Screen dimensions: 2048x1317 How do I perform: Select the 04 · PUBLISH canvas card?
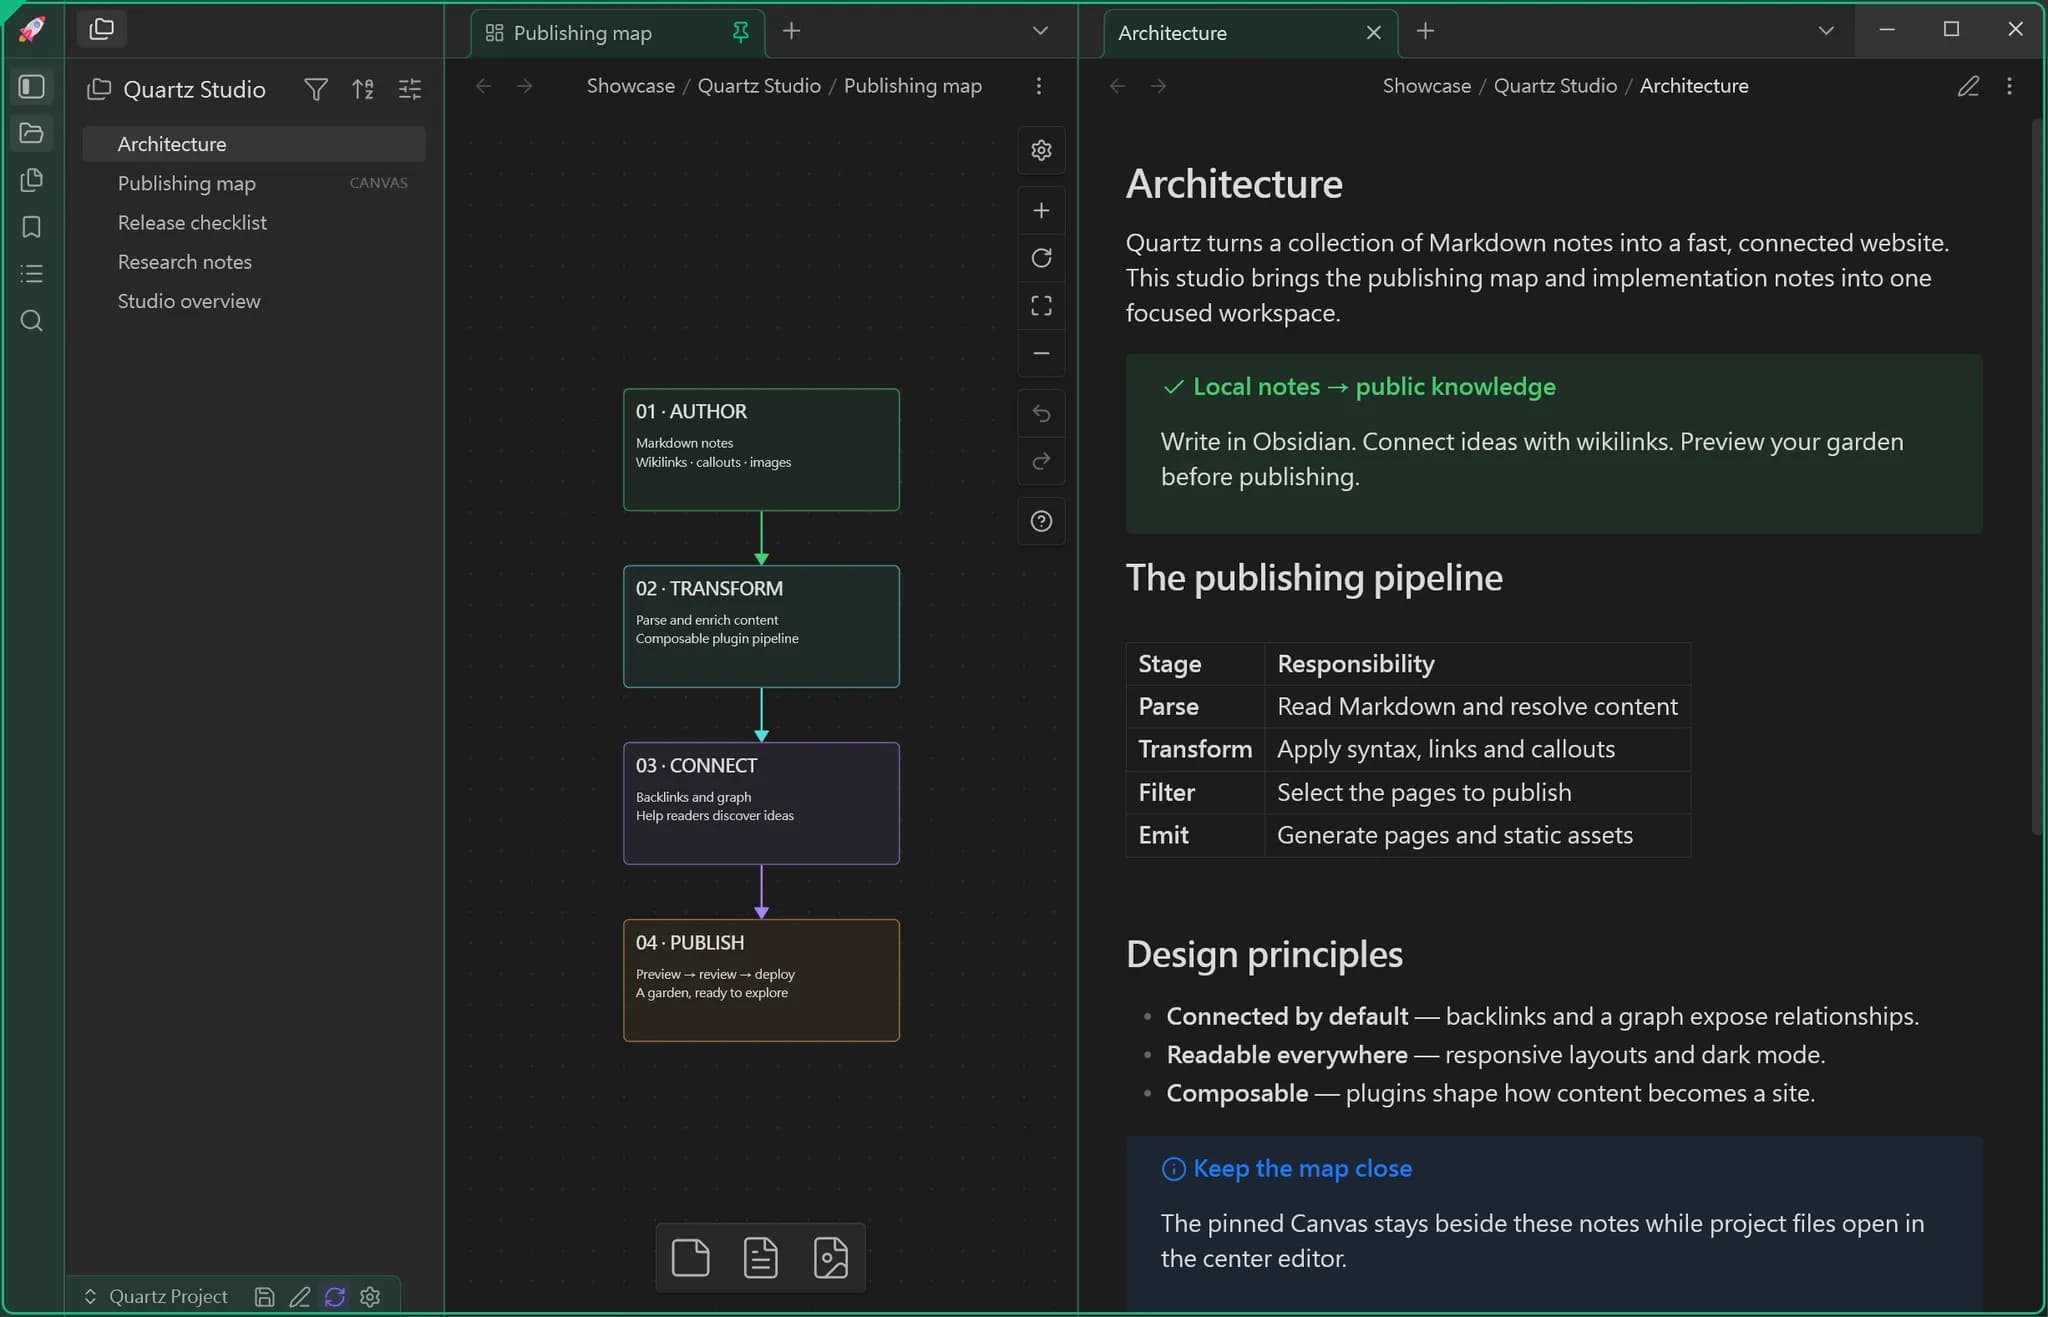pyautogui.click(x=761, y=981)
